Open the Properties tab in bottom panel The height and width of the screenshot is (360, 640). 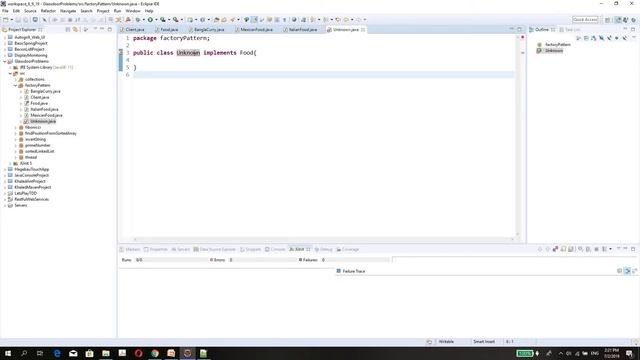[x=156, y=249]
